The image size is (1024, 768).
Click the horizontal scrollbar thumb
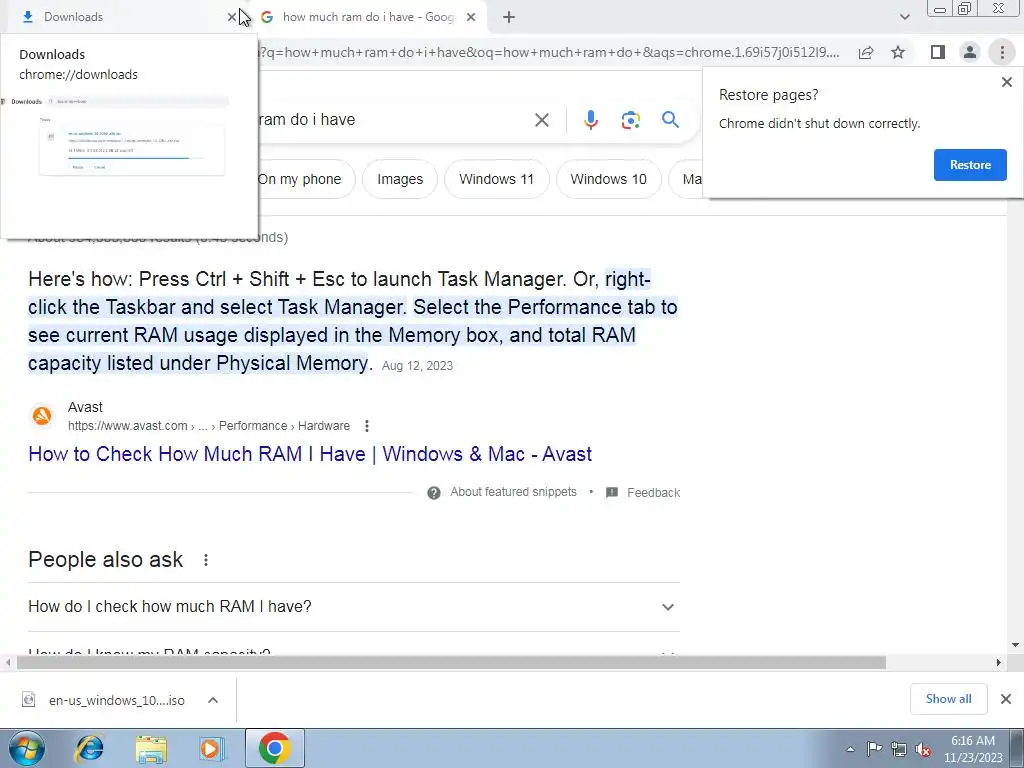451,662
